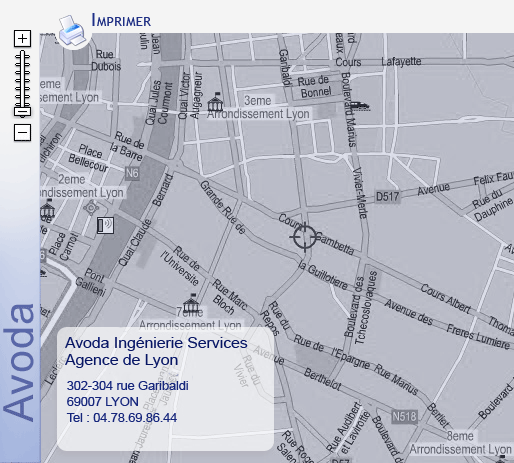The image size is (514, 463).
Task: Click the "Rue du Dauphine" label
Action: pyautogui.click(x=492, y=205)
